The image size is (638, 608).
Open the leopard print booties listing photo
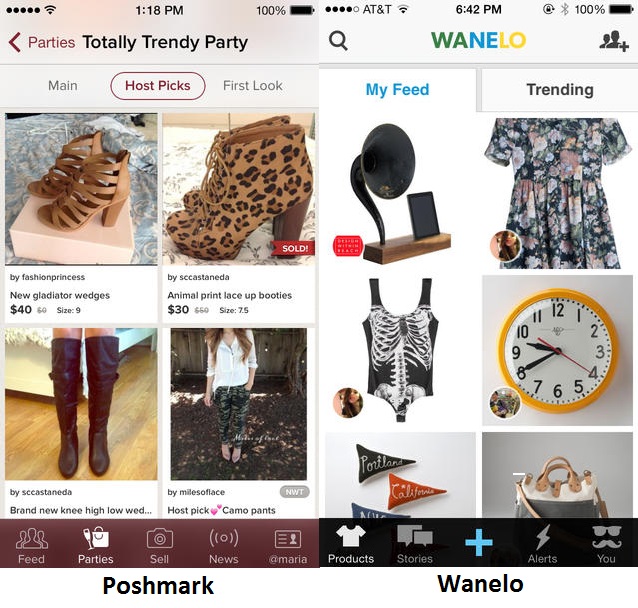[238, 189]
